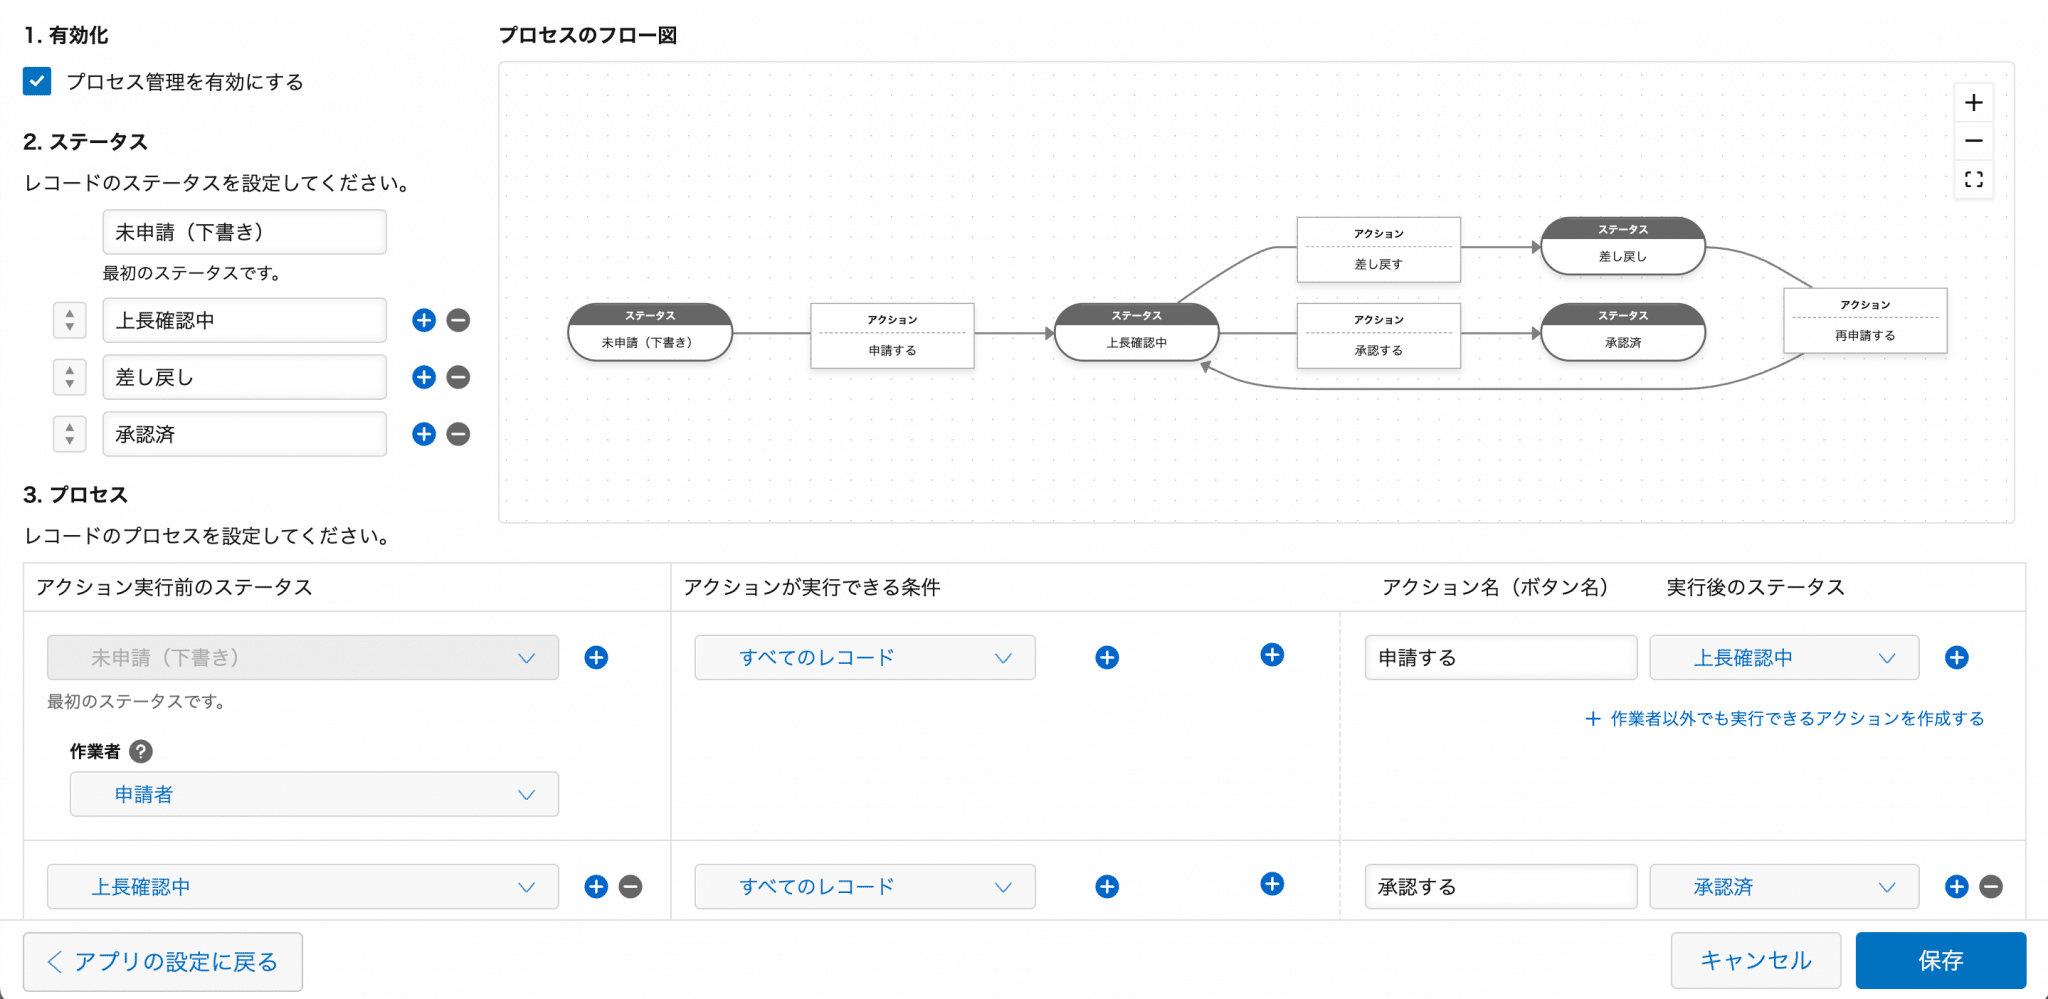Open the 作業者 help tooltip

click(x=140, y=751)
